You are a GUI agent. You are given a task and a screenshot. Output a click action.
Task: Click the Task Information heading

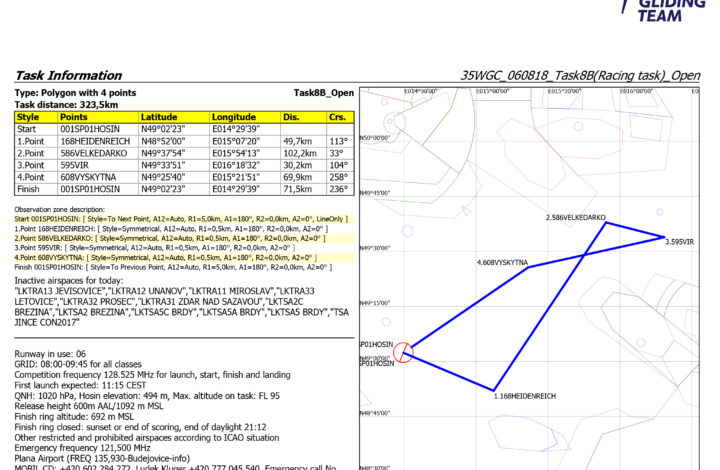67,76
